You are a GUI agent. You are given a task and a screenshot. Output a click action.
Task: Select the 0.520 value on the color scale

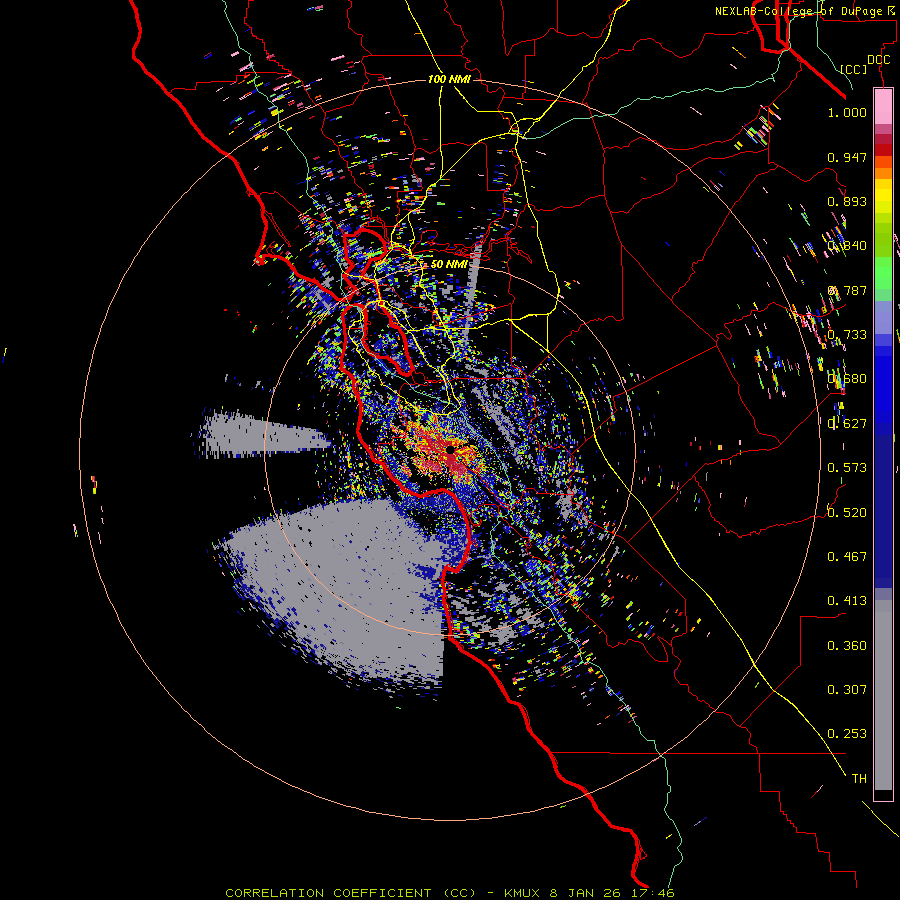[x=847, y=512]
